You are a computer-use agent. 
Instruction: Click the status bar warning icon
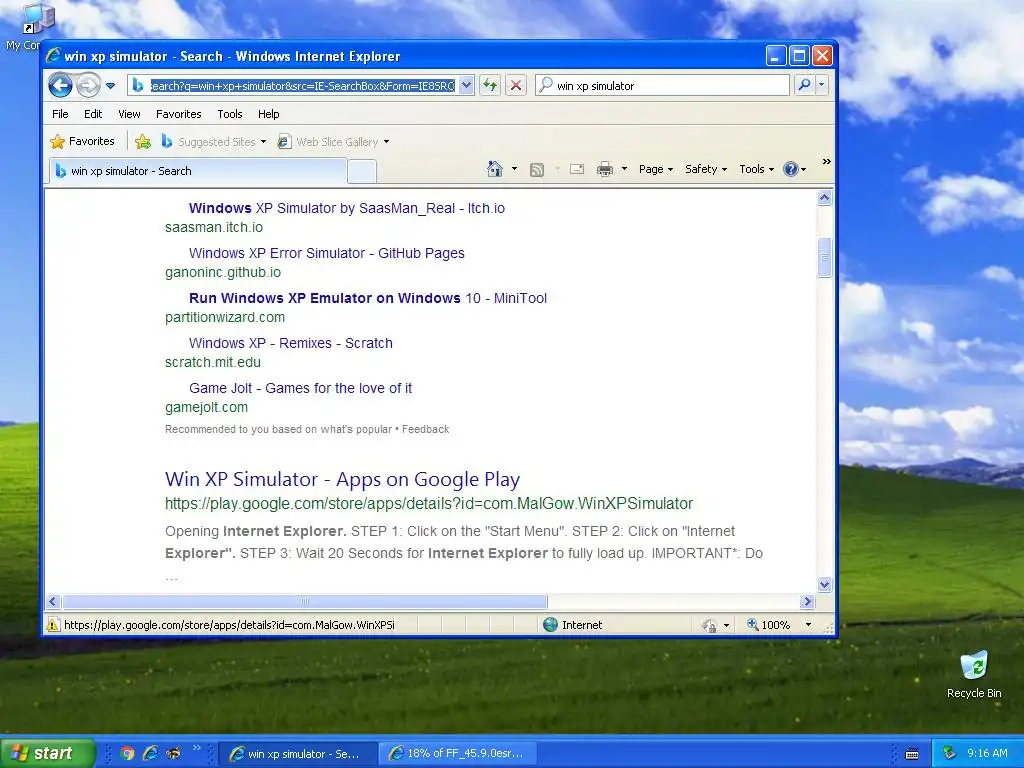(x=54, y=625)
